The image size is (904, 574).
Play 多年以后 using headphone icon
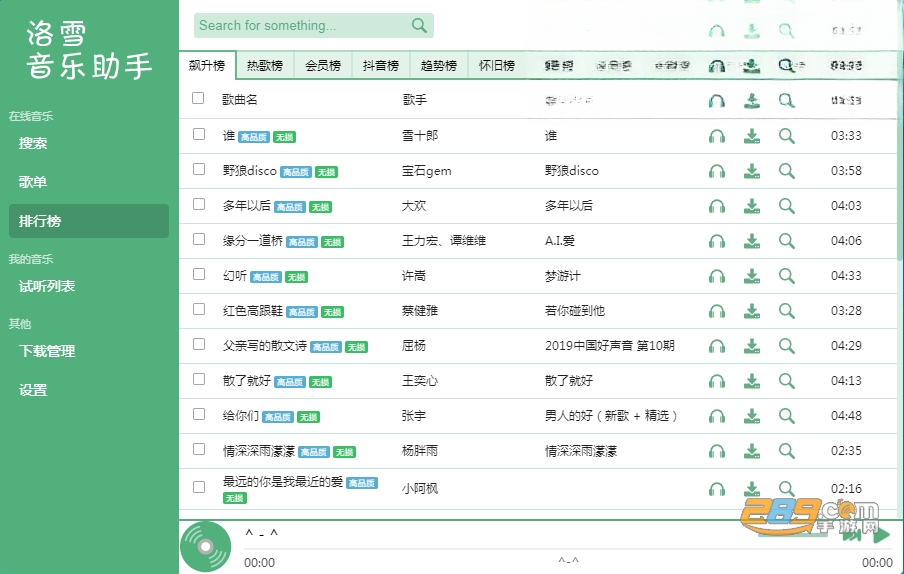(717, 206)
